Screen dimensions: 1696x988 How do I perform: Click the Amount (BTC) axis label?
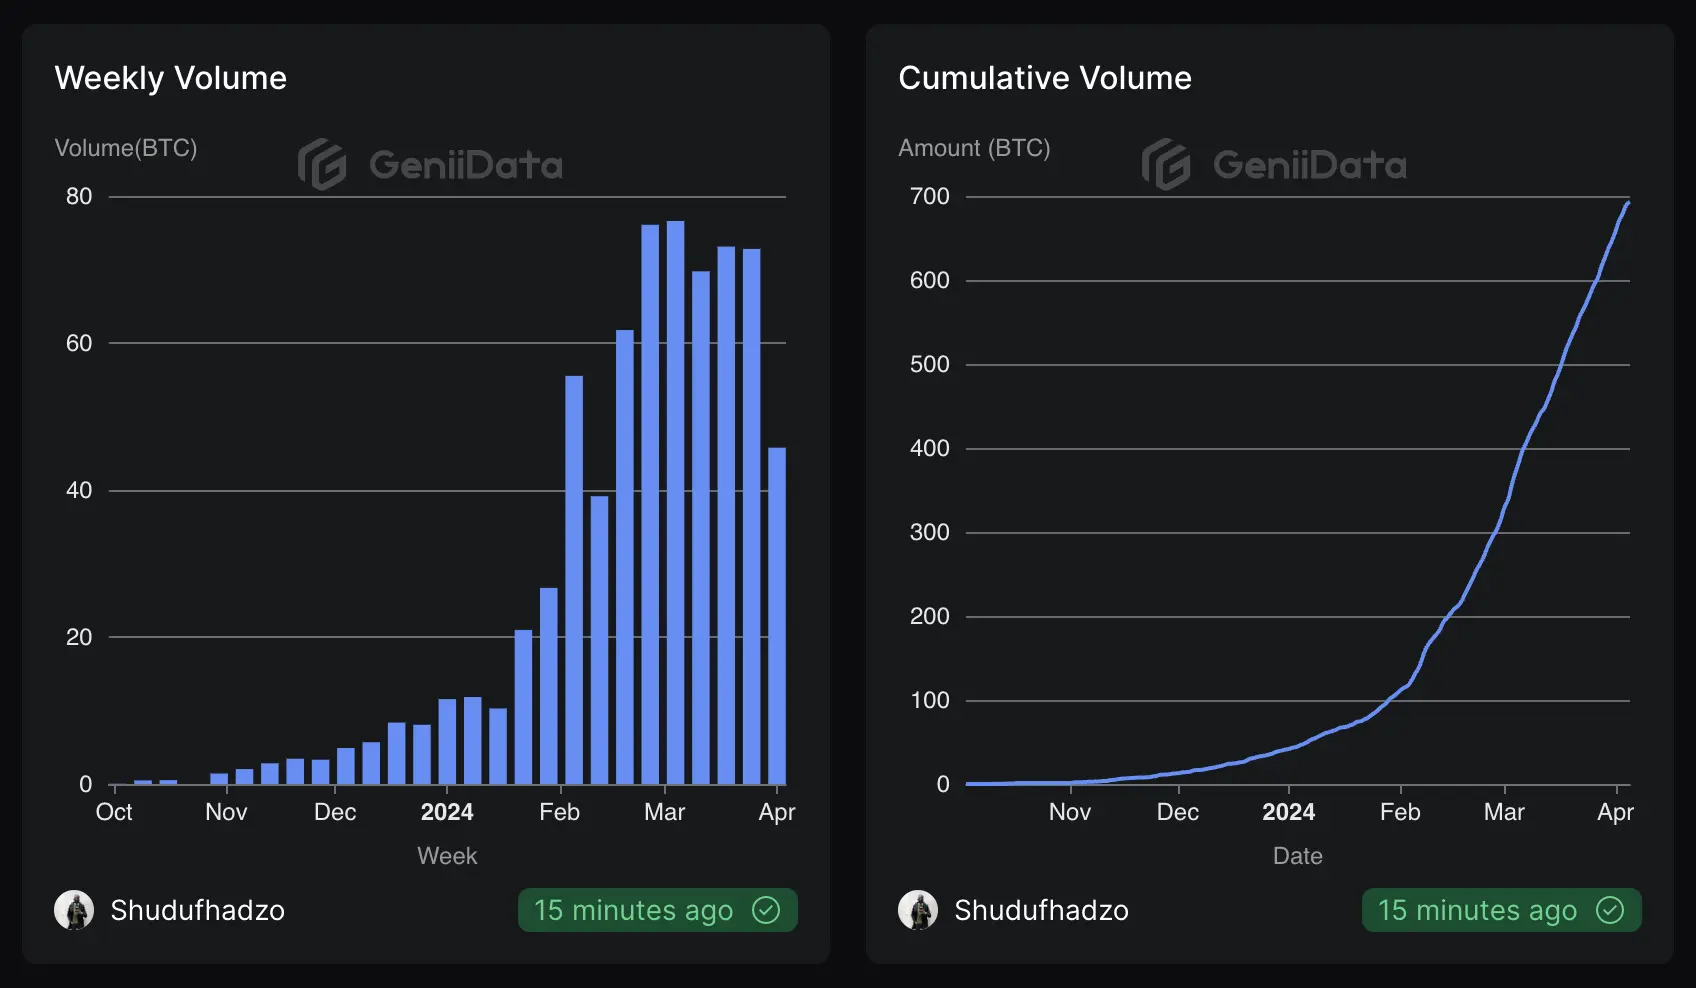[x=974, y=148]
